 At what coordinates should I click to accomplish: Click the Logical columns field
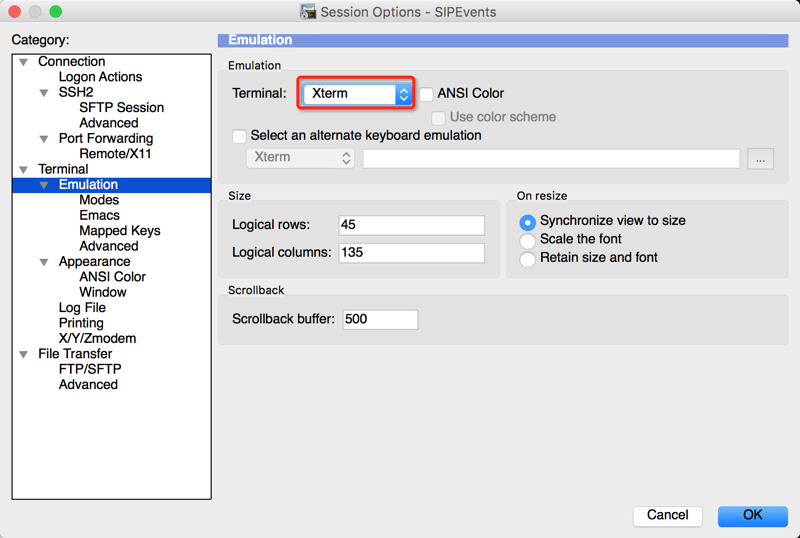click(410, 253)
